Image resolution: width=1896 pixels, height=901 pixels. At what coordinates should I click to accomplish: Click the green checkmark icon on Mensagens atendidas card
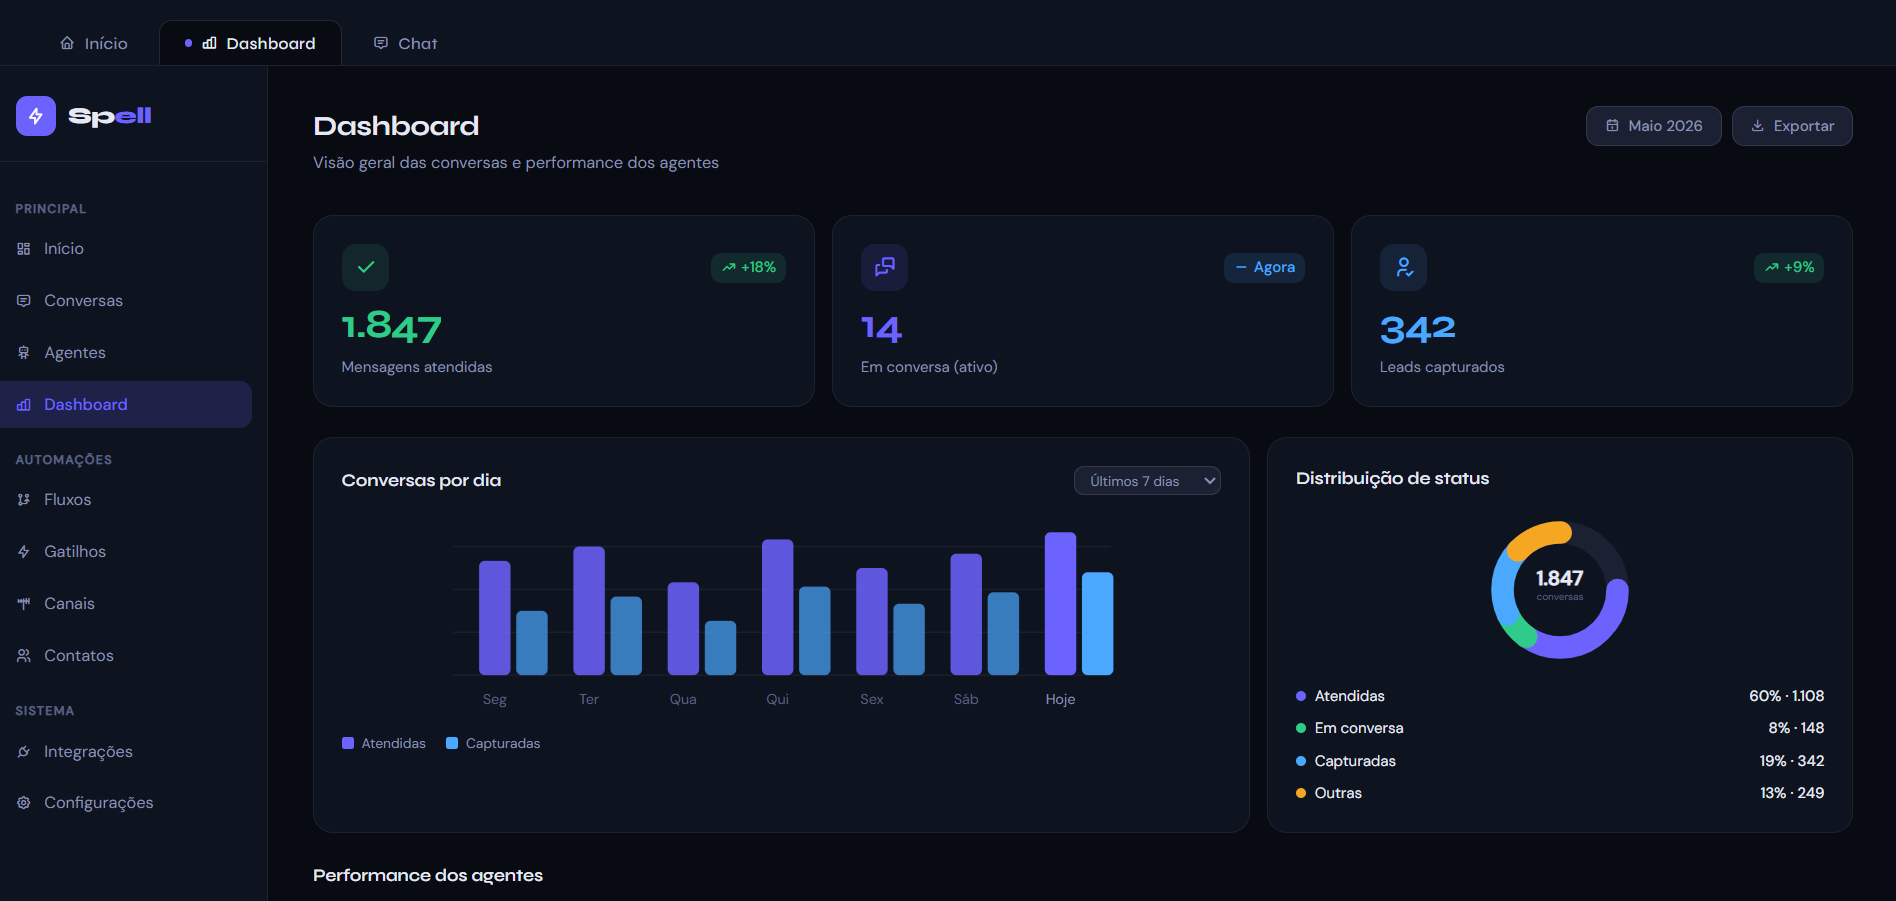(365, 267)
